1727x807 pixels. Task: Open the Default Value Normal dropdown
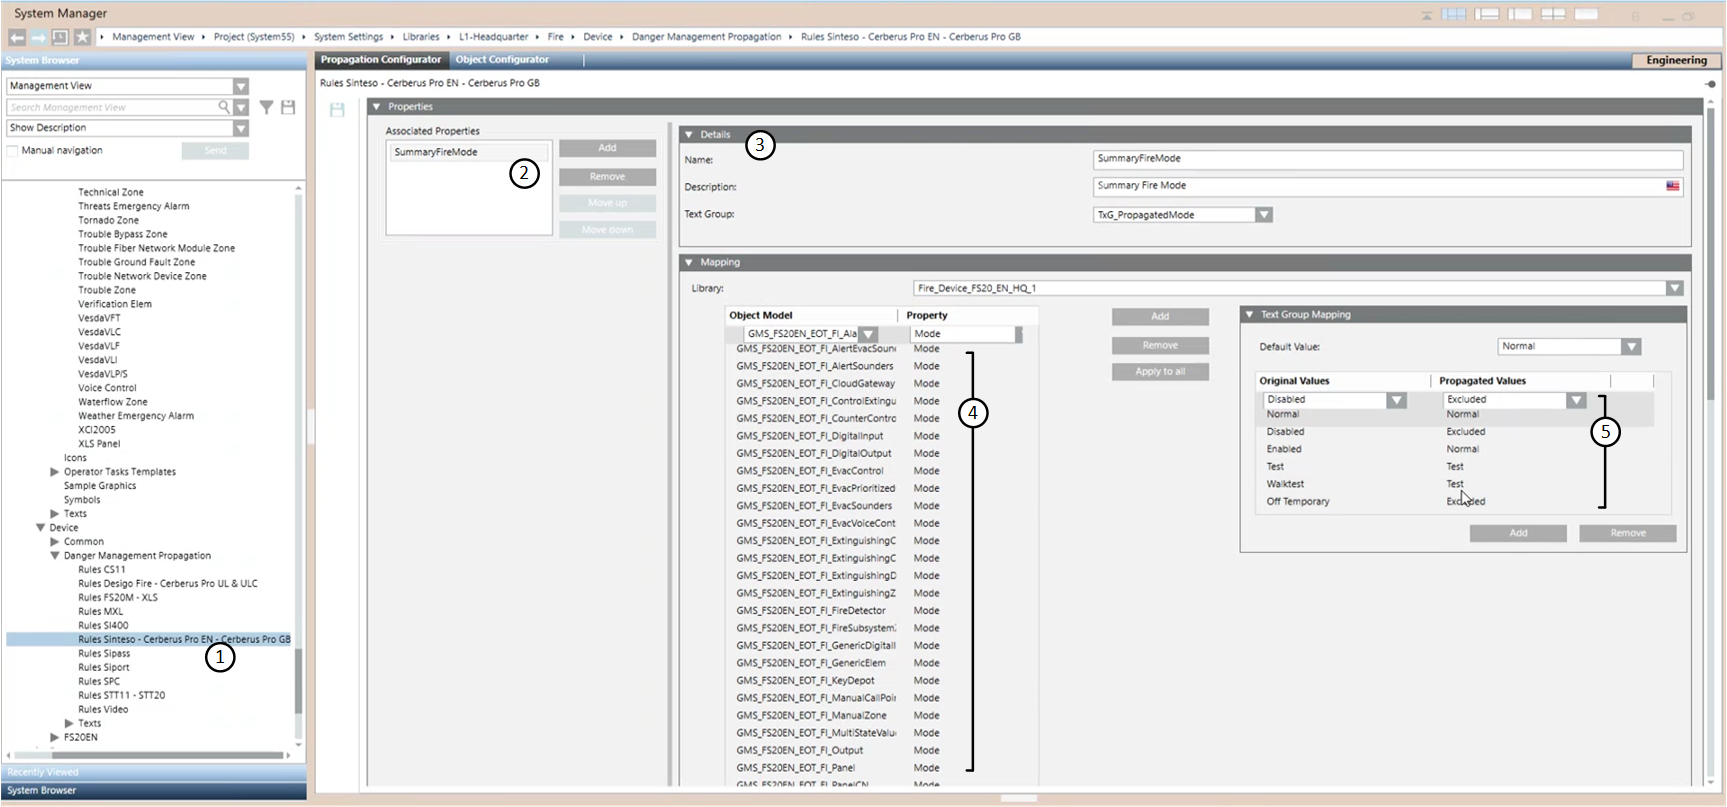click(x=1631, y=347)
